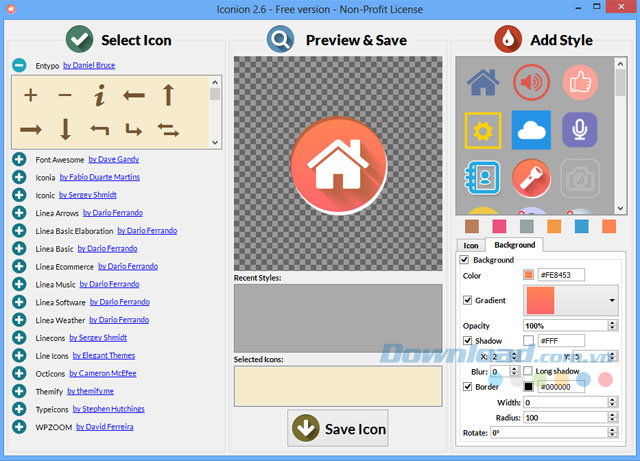Choose the up arrow icon in Entypo
The height and width of the screenshot is (461, 640).
coord(168,96)
